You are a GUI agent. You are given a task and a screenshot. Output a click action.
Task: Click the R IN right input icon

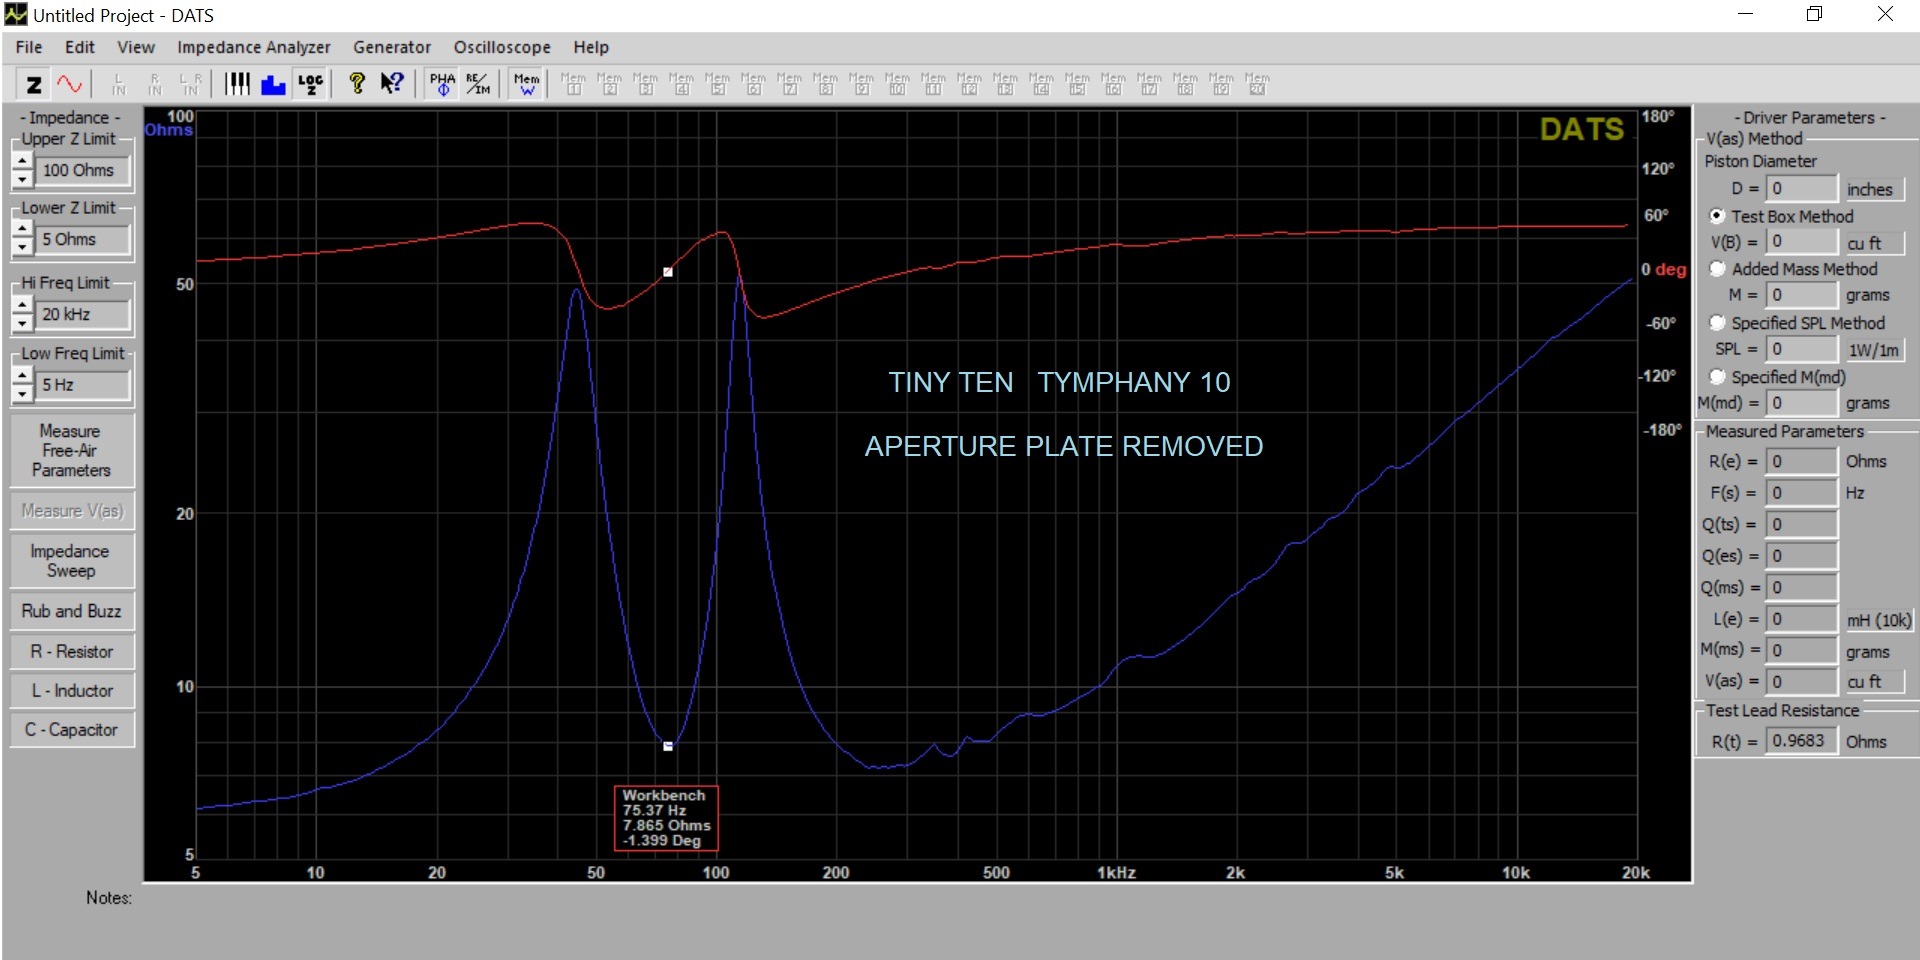pos(155,84)
